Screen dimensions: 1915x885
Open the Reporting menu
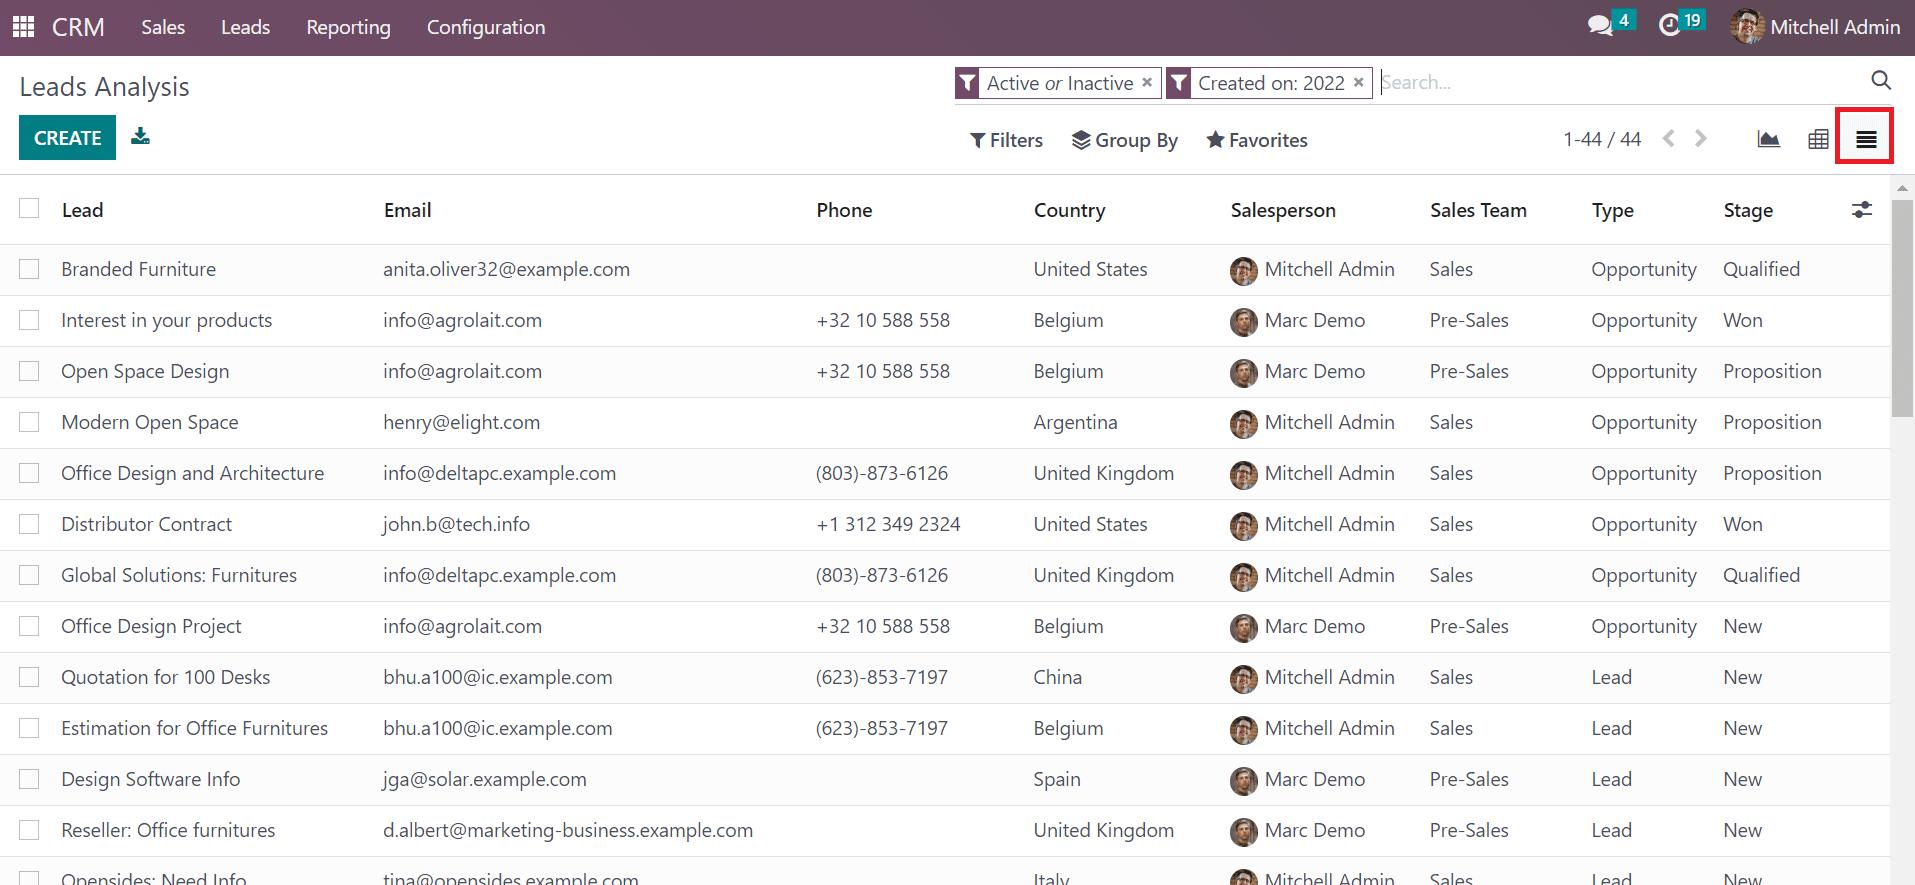pyautogui.click(x=348, y=27)
